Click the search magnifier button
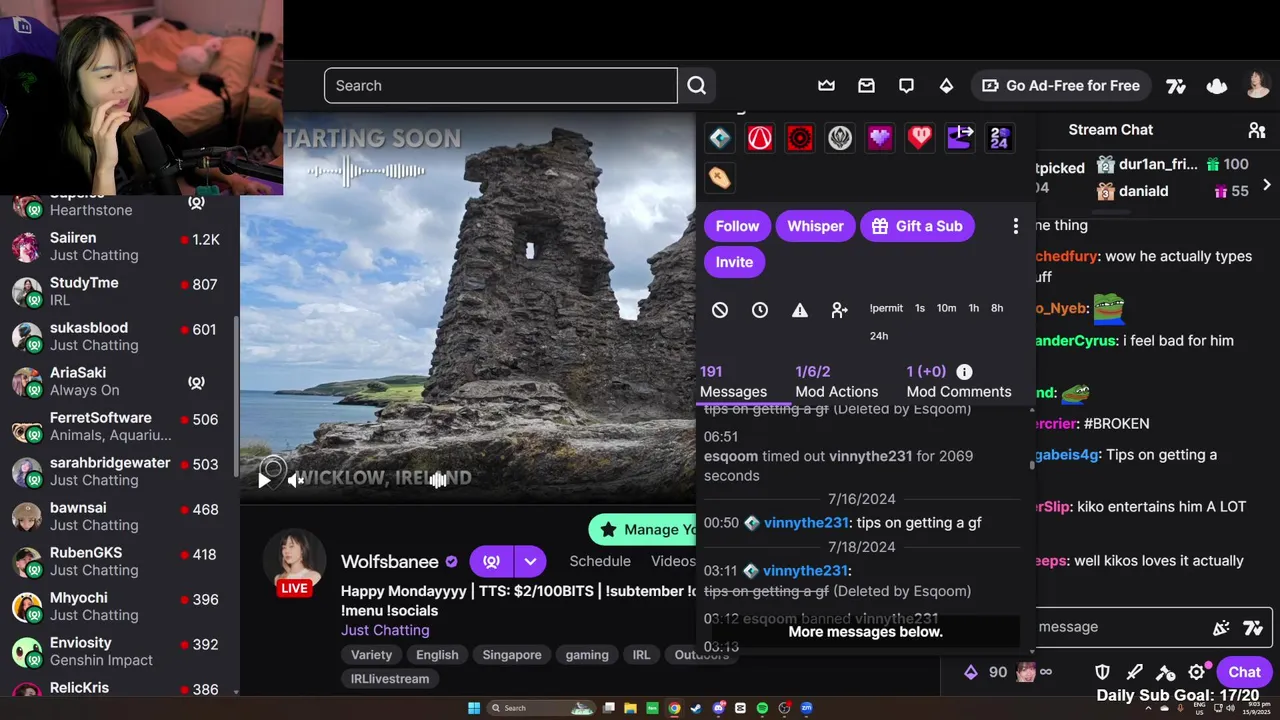 pos(697,86)
